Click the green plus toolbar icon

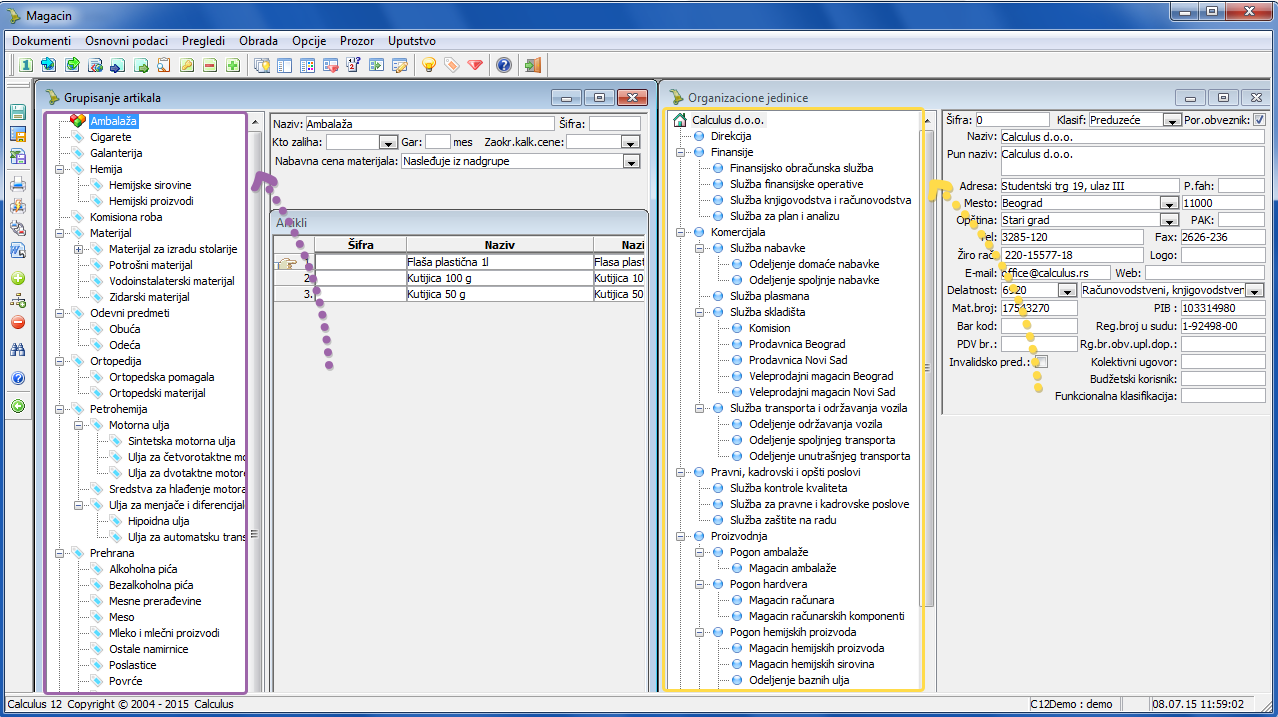tap(233, 65)
